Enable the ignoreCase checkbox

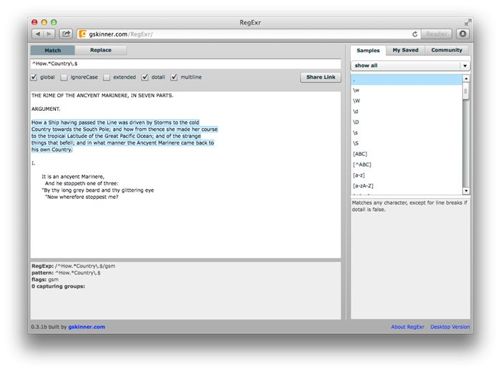pos(64,77)
